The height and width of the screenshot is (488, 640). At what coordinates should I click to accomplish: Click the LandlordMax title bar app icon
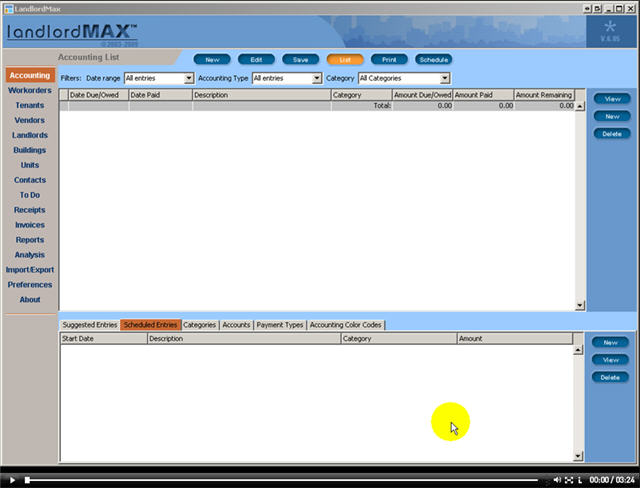coord(9,9)
